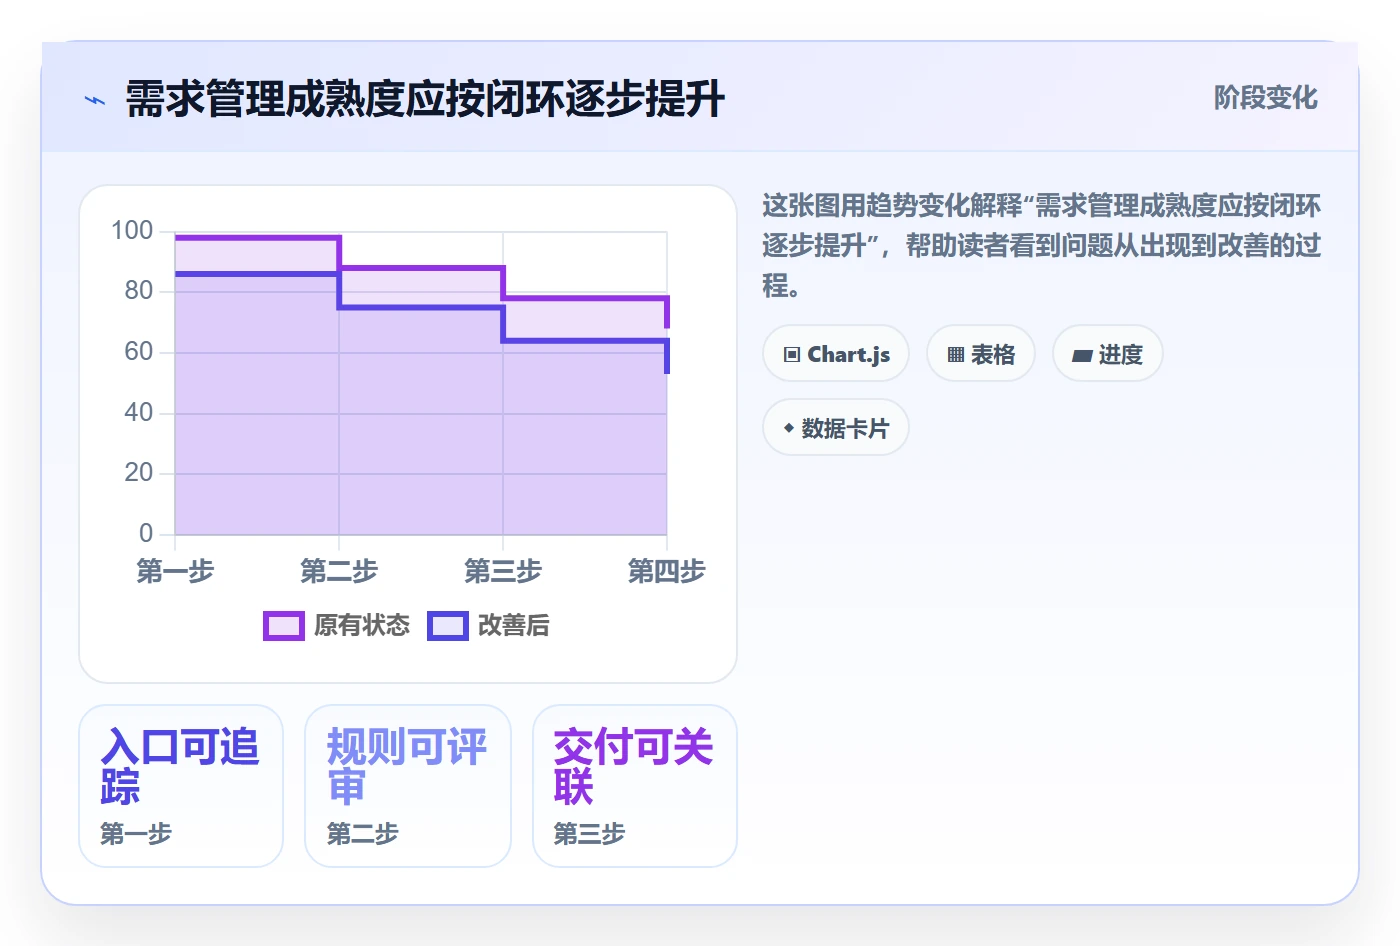Click the lightning bolt icon beside the title
This screenshot has height=946, width=1400.
pos(95,100)
